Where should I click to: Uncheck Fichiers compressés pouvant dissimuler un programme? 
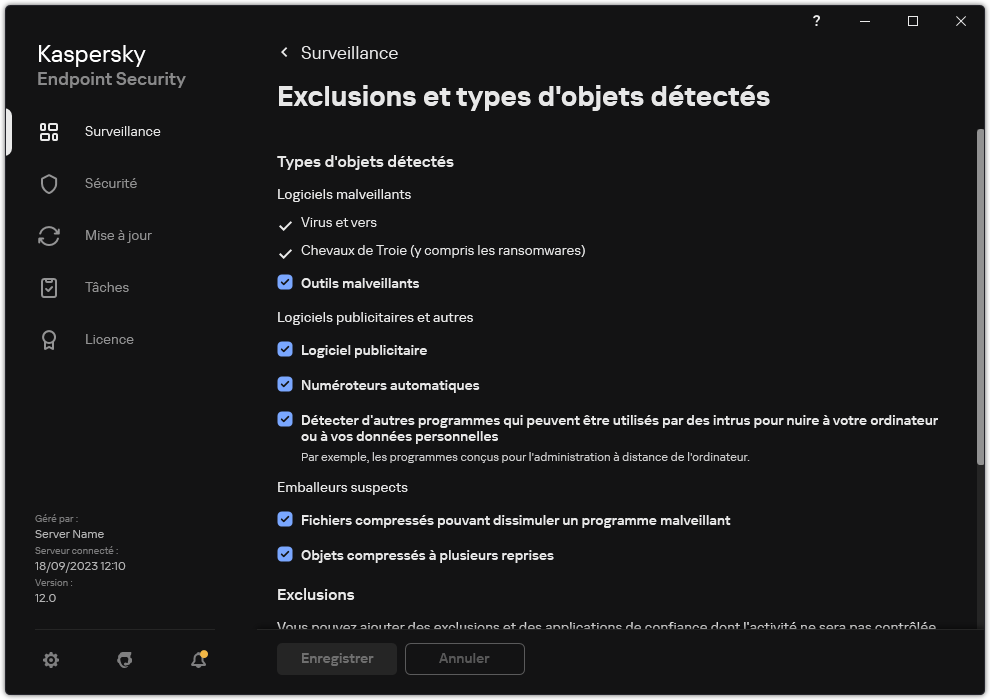[286, 520]
